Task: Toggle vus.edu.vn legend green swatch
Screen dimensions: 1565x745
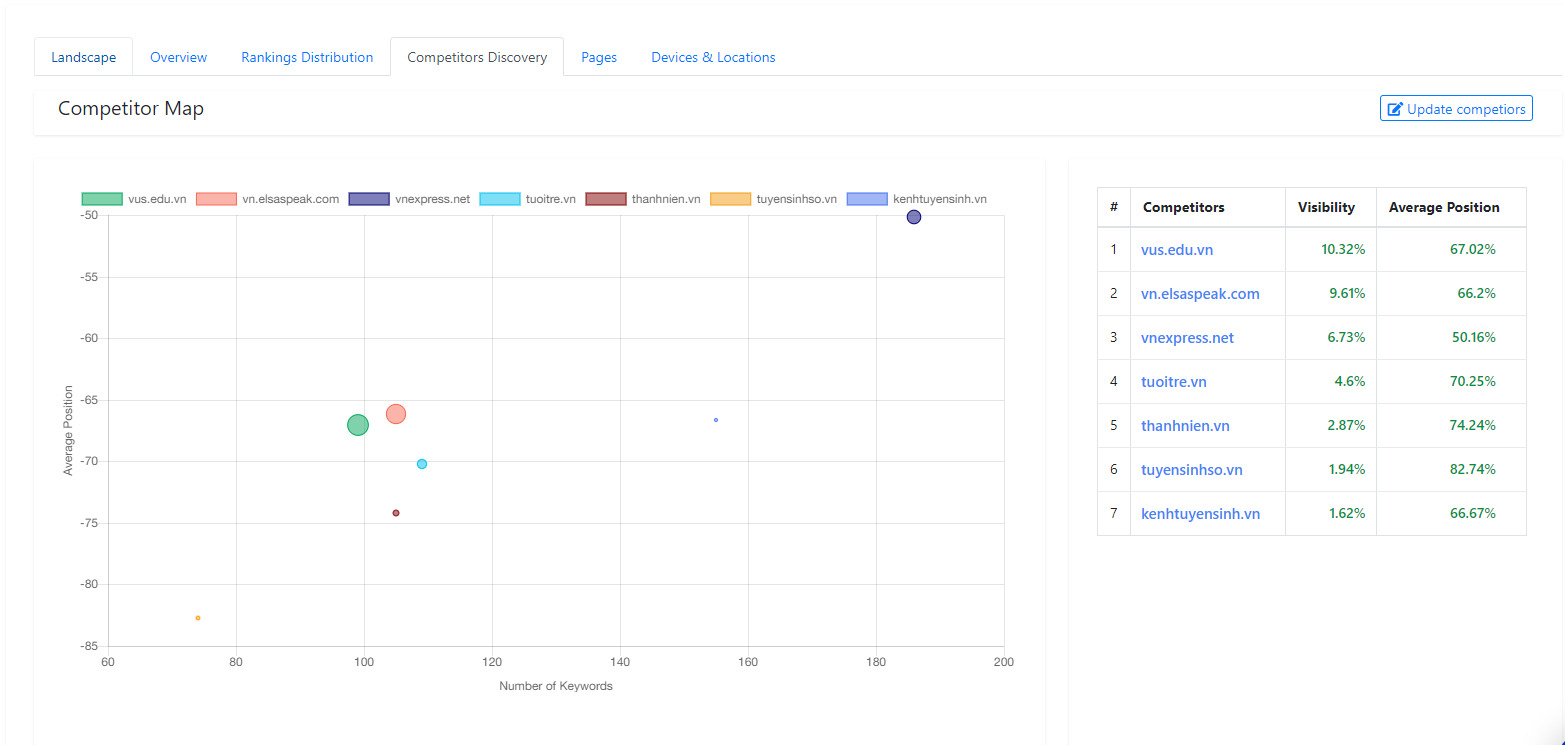Action: (102, 199)
